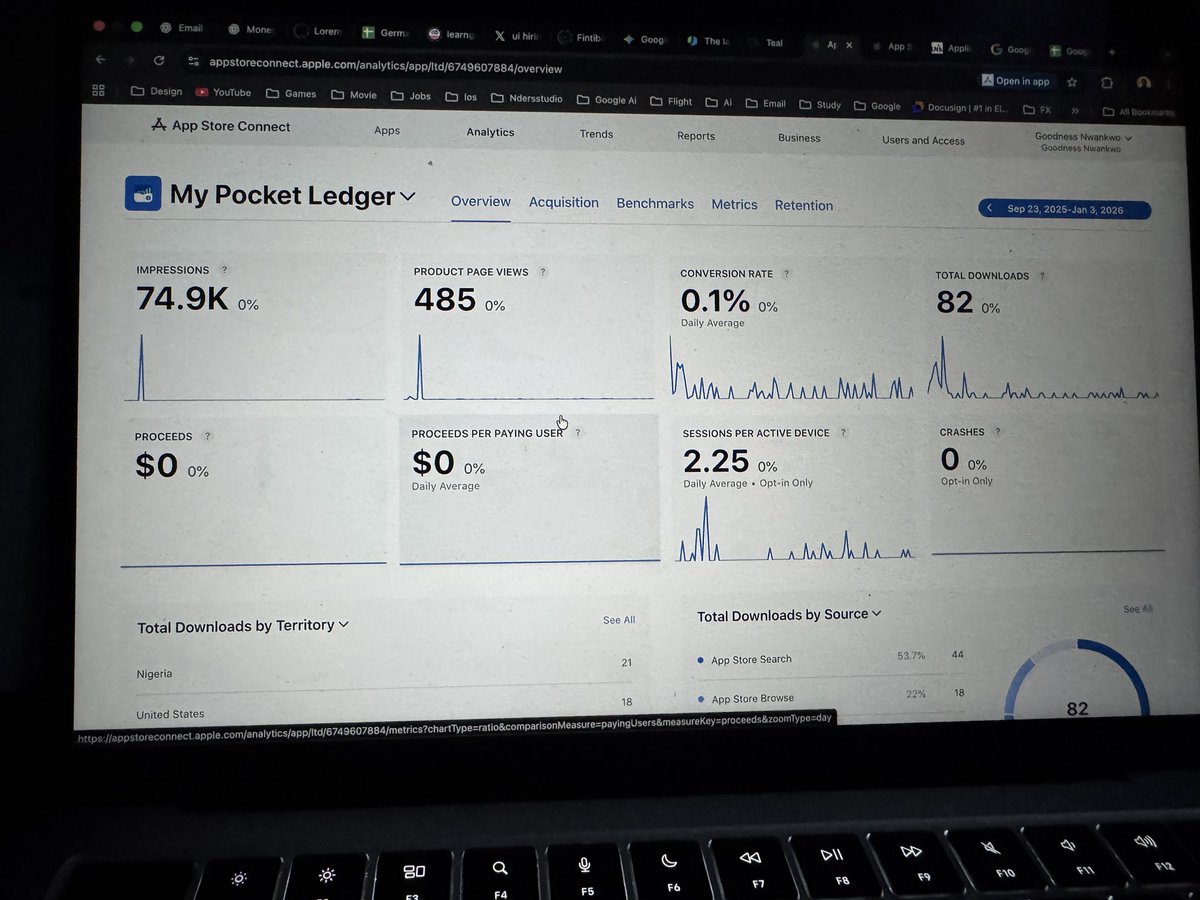Open site information icon in address bar
The image size is (1200, 900).
(194, 62)
